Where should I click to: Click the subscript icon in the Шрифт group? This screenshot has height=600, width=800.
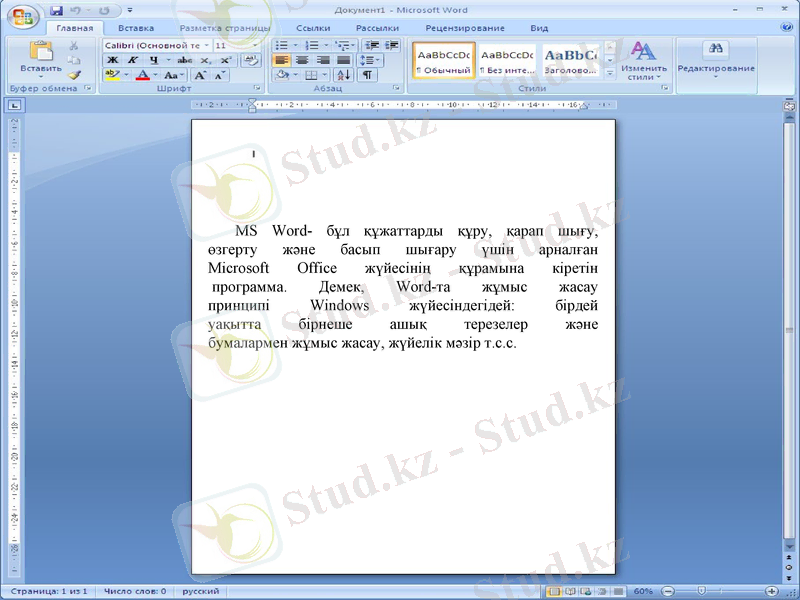204,60
